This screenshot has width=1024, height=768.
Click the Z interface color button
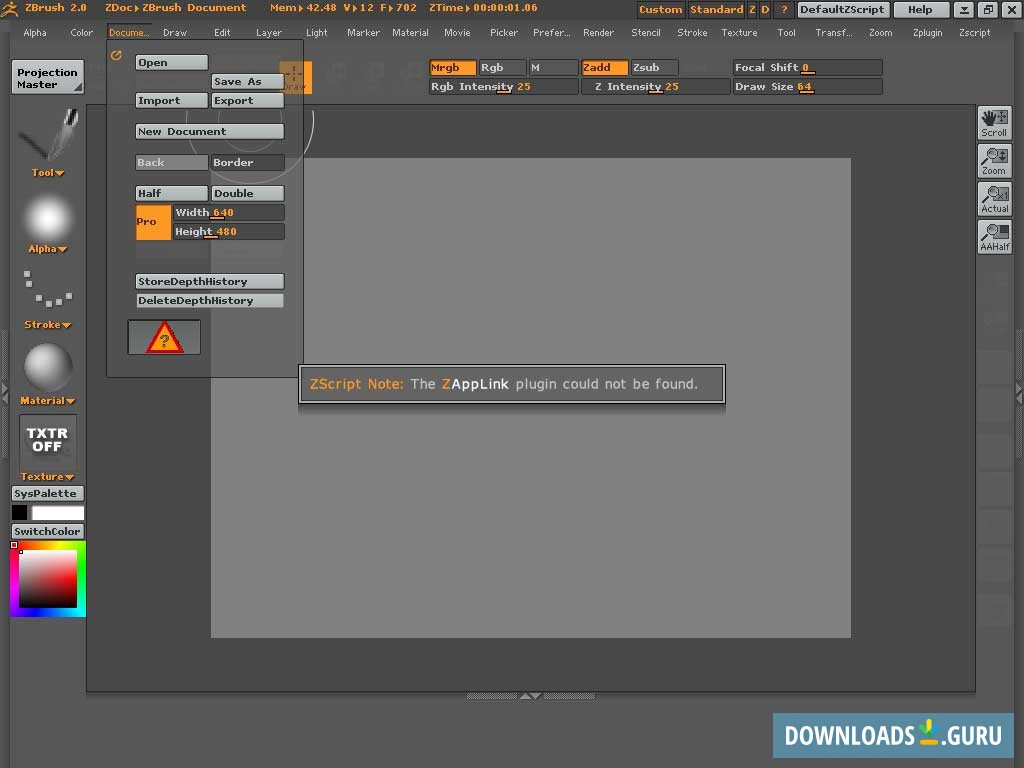(752, 9)
